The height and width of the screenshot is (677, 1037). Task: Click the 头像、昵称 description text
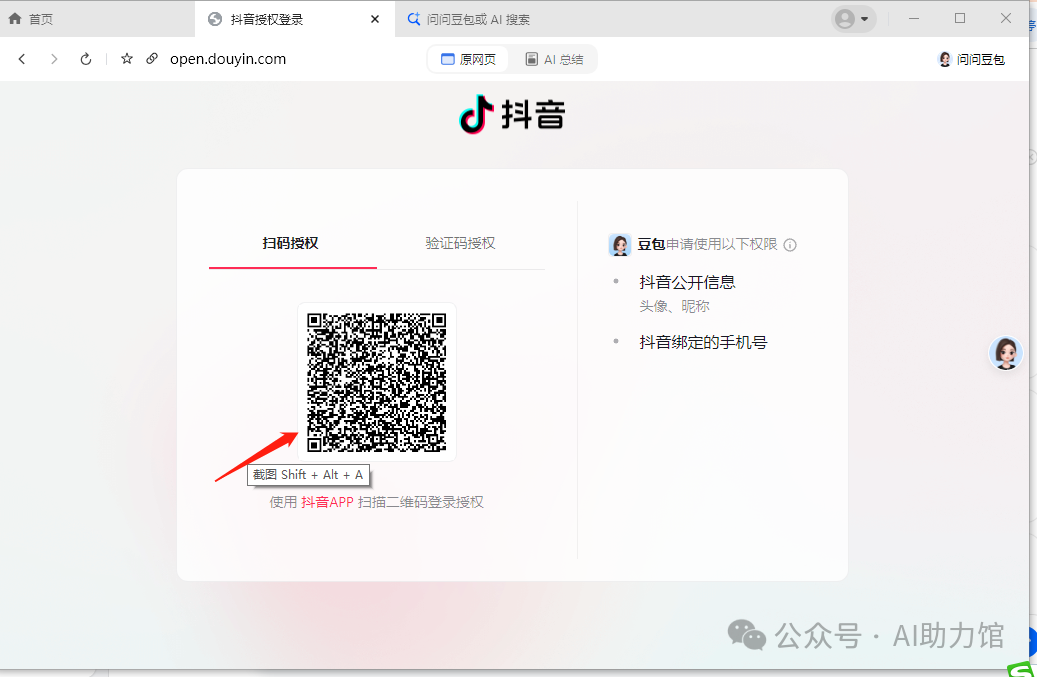point(674,306)
